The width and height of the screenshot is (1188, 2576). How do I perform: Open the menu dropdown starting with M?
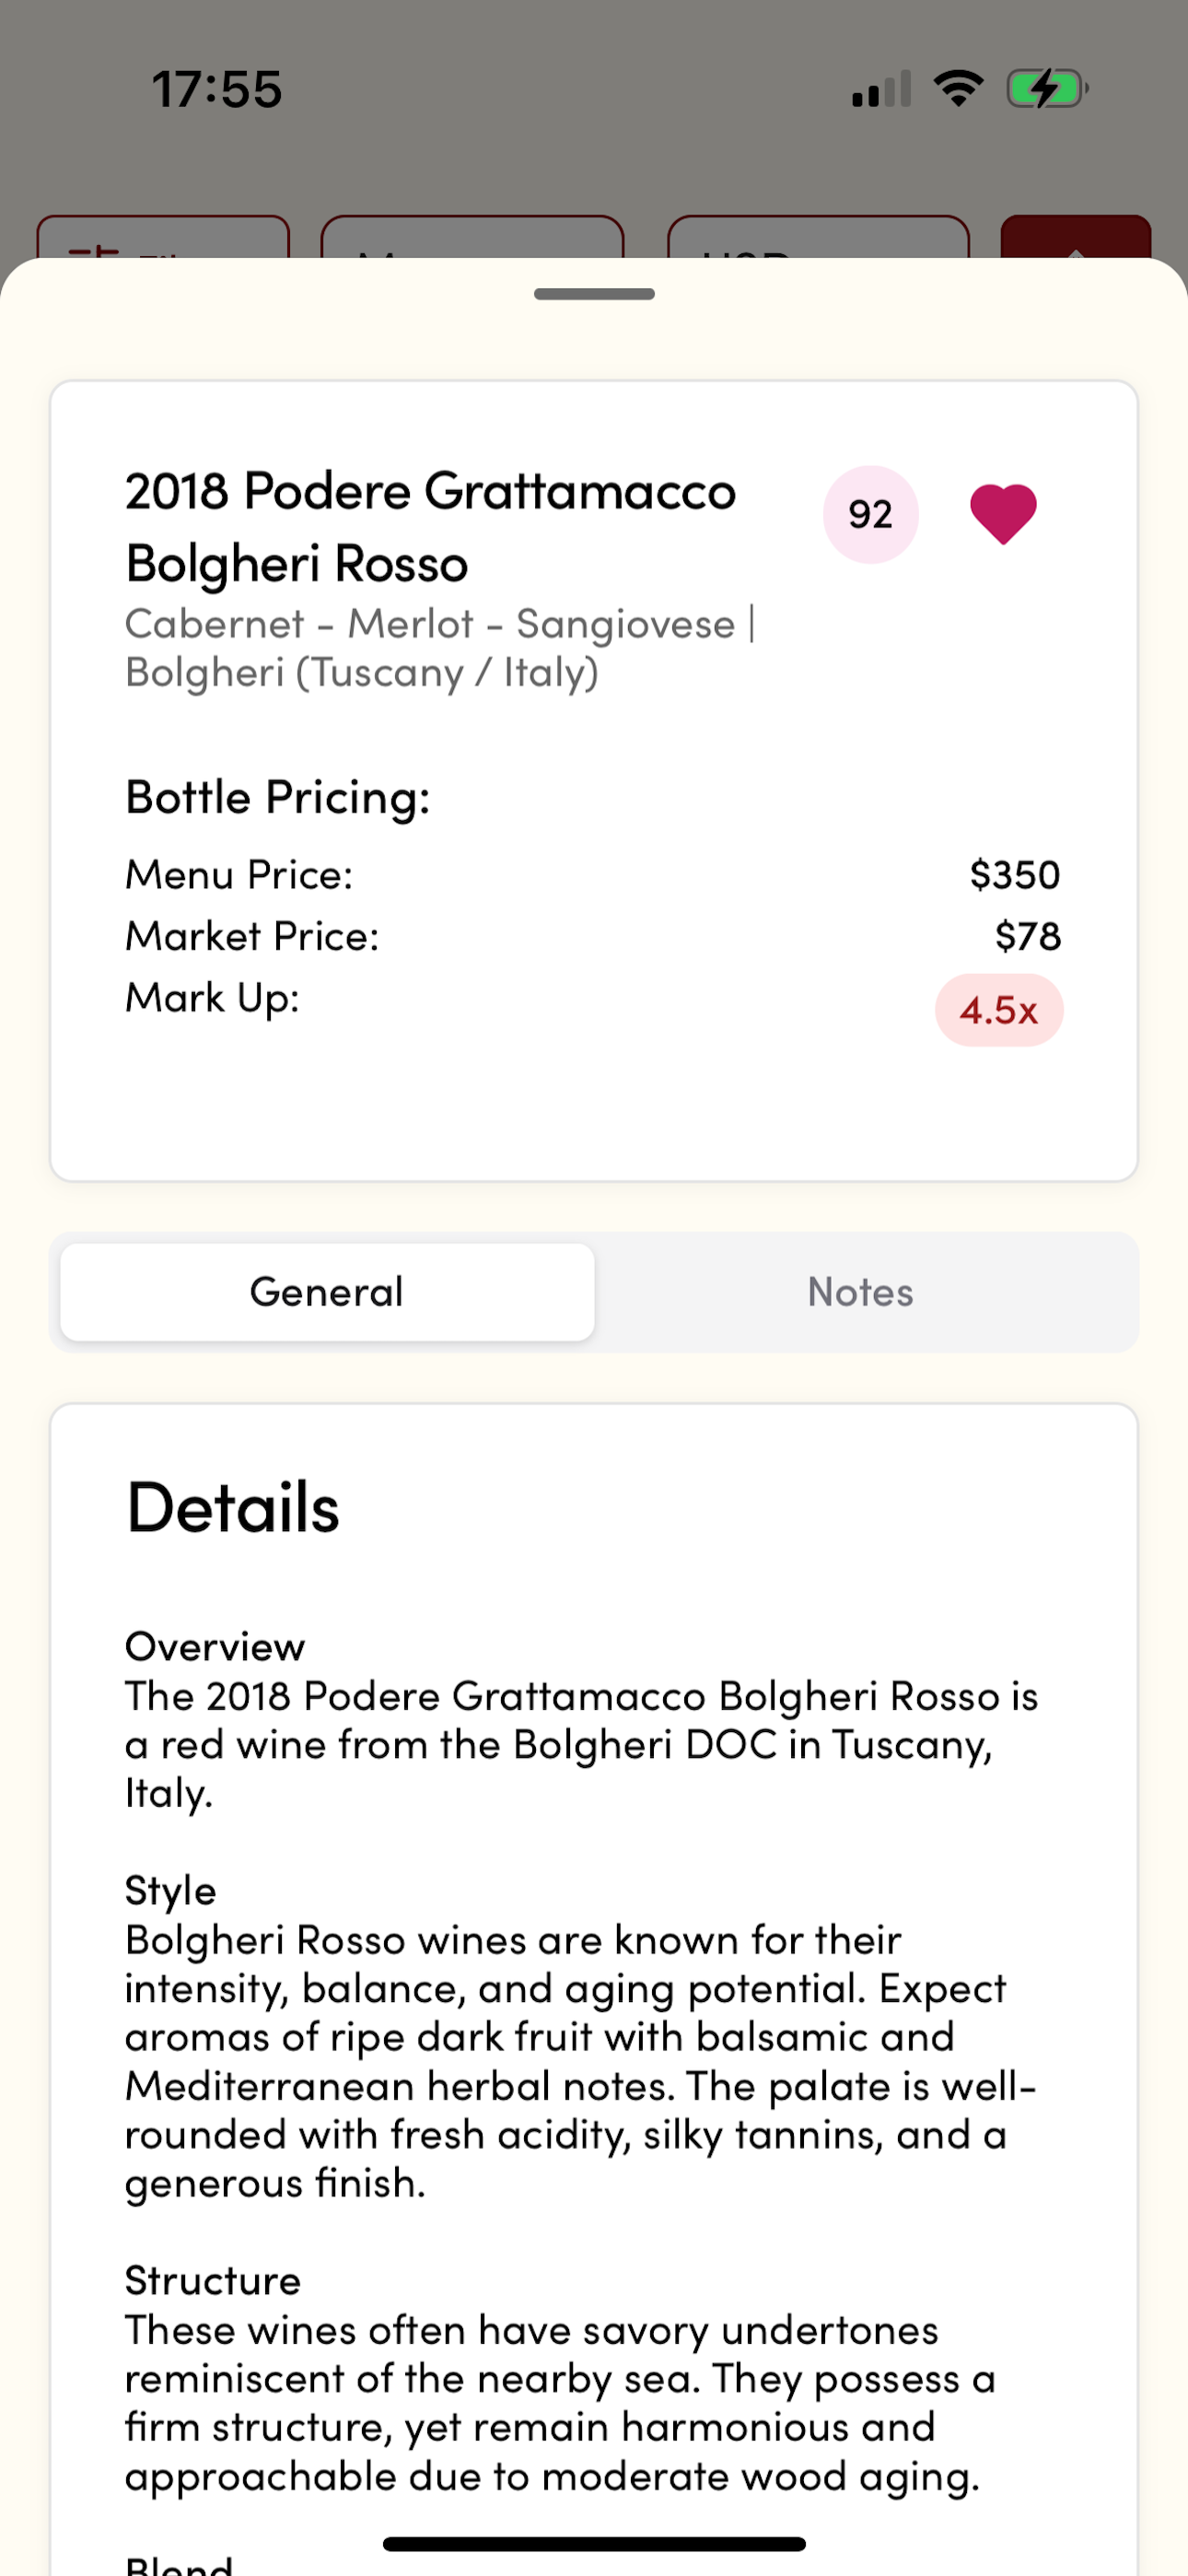tap(472, 238)
